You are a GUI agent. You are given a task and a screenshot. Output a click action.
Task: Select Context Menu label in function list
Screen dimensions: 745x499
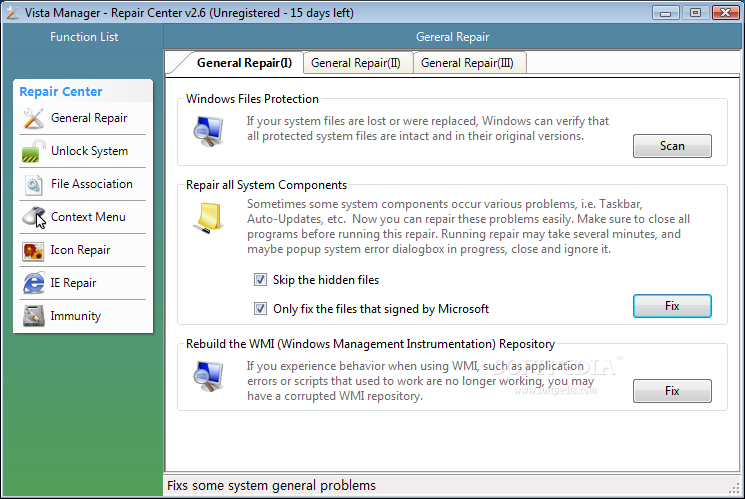[x=88, y=217]
